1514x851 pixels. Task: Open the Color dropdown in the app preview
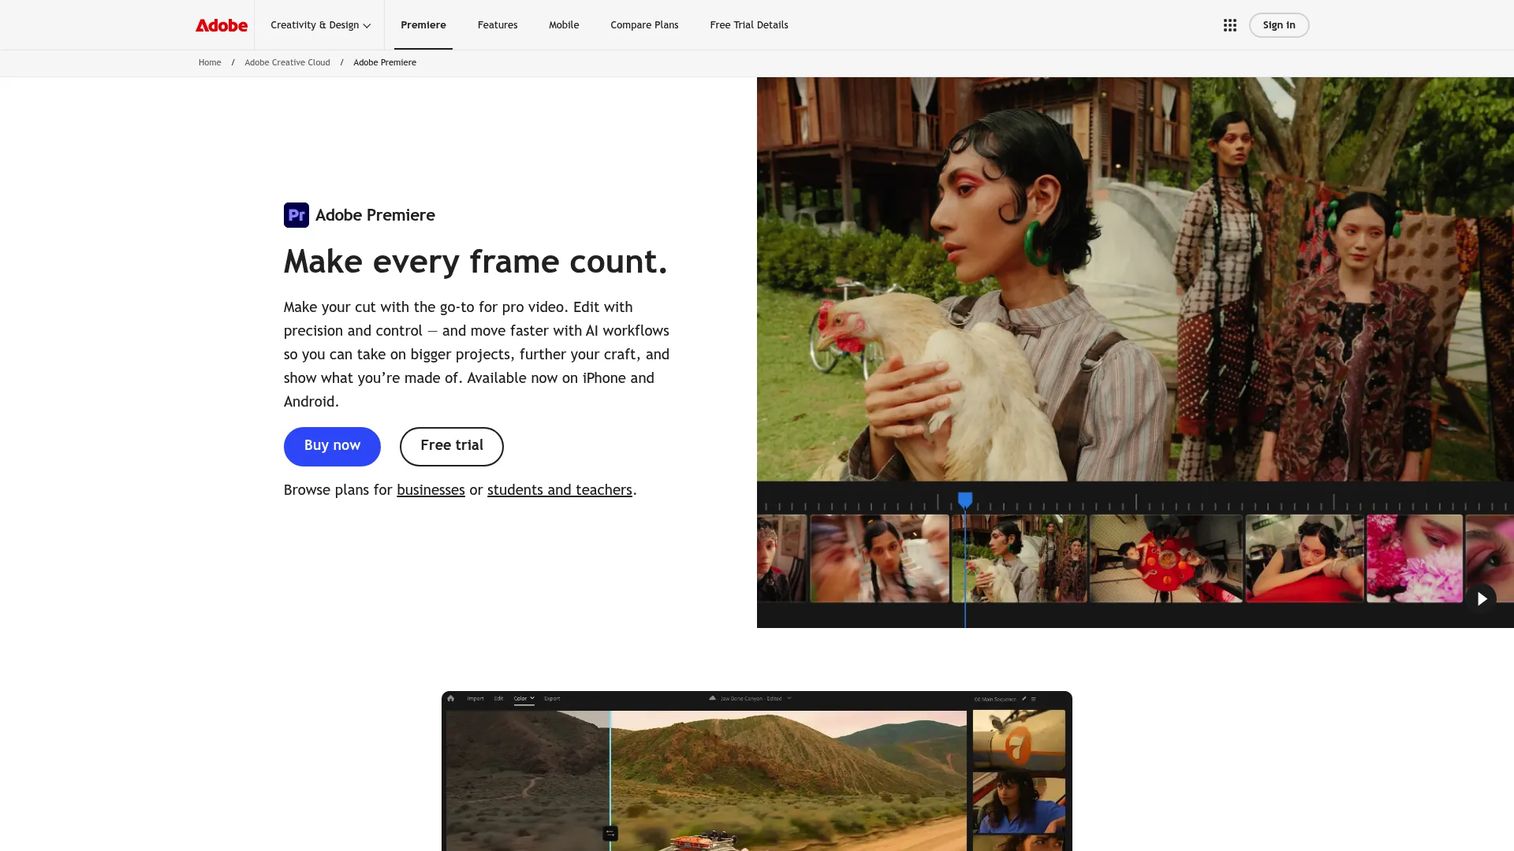pos(524,698)
